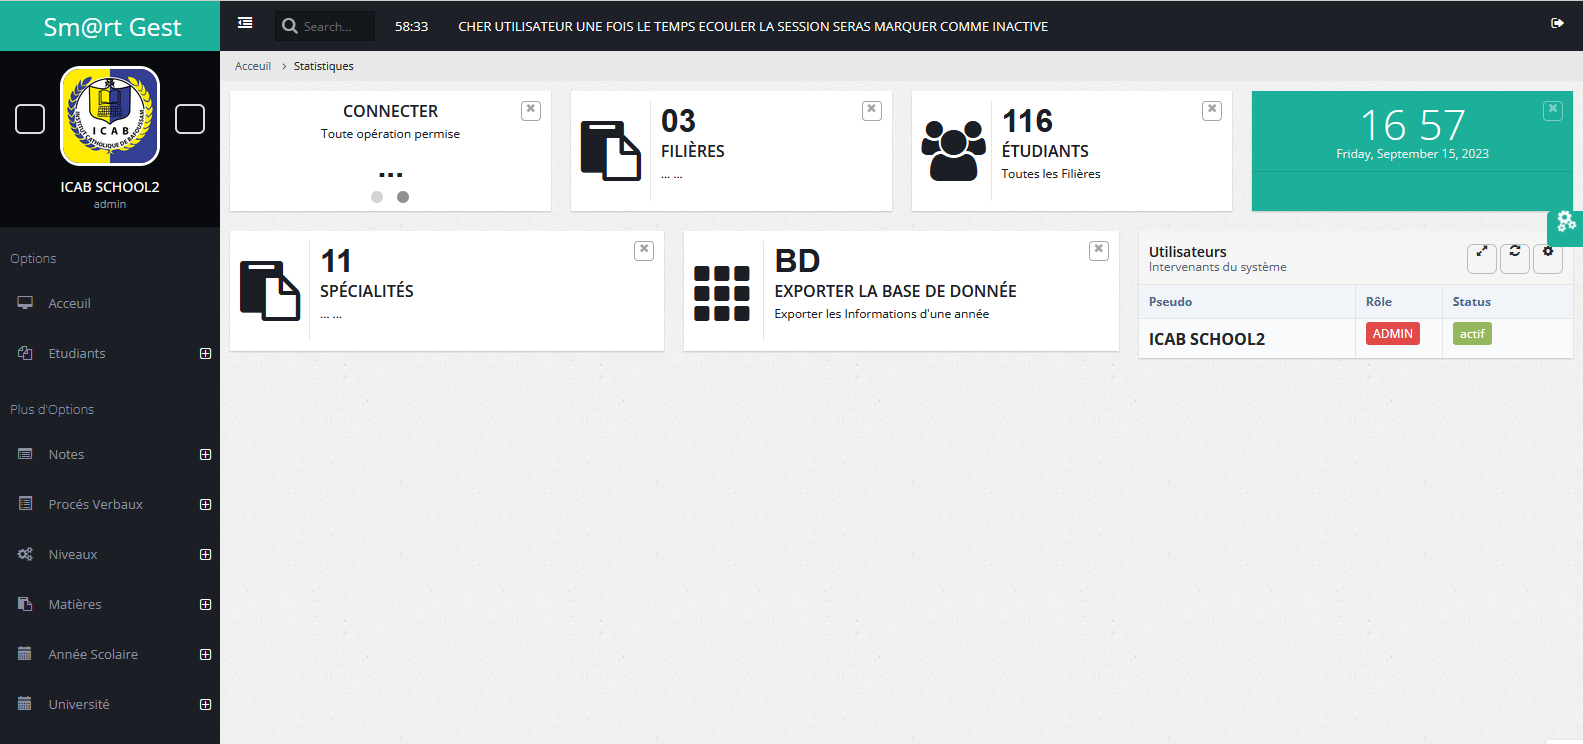1583x744 pixels.
Task: Select the second carousel dot under Connecter
Action: [403, 197]
